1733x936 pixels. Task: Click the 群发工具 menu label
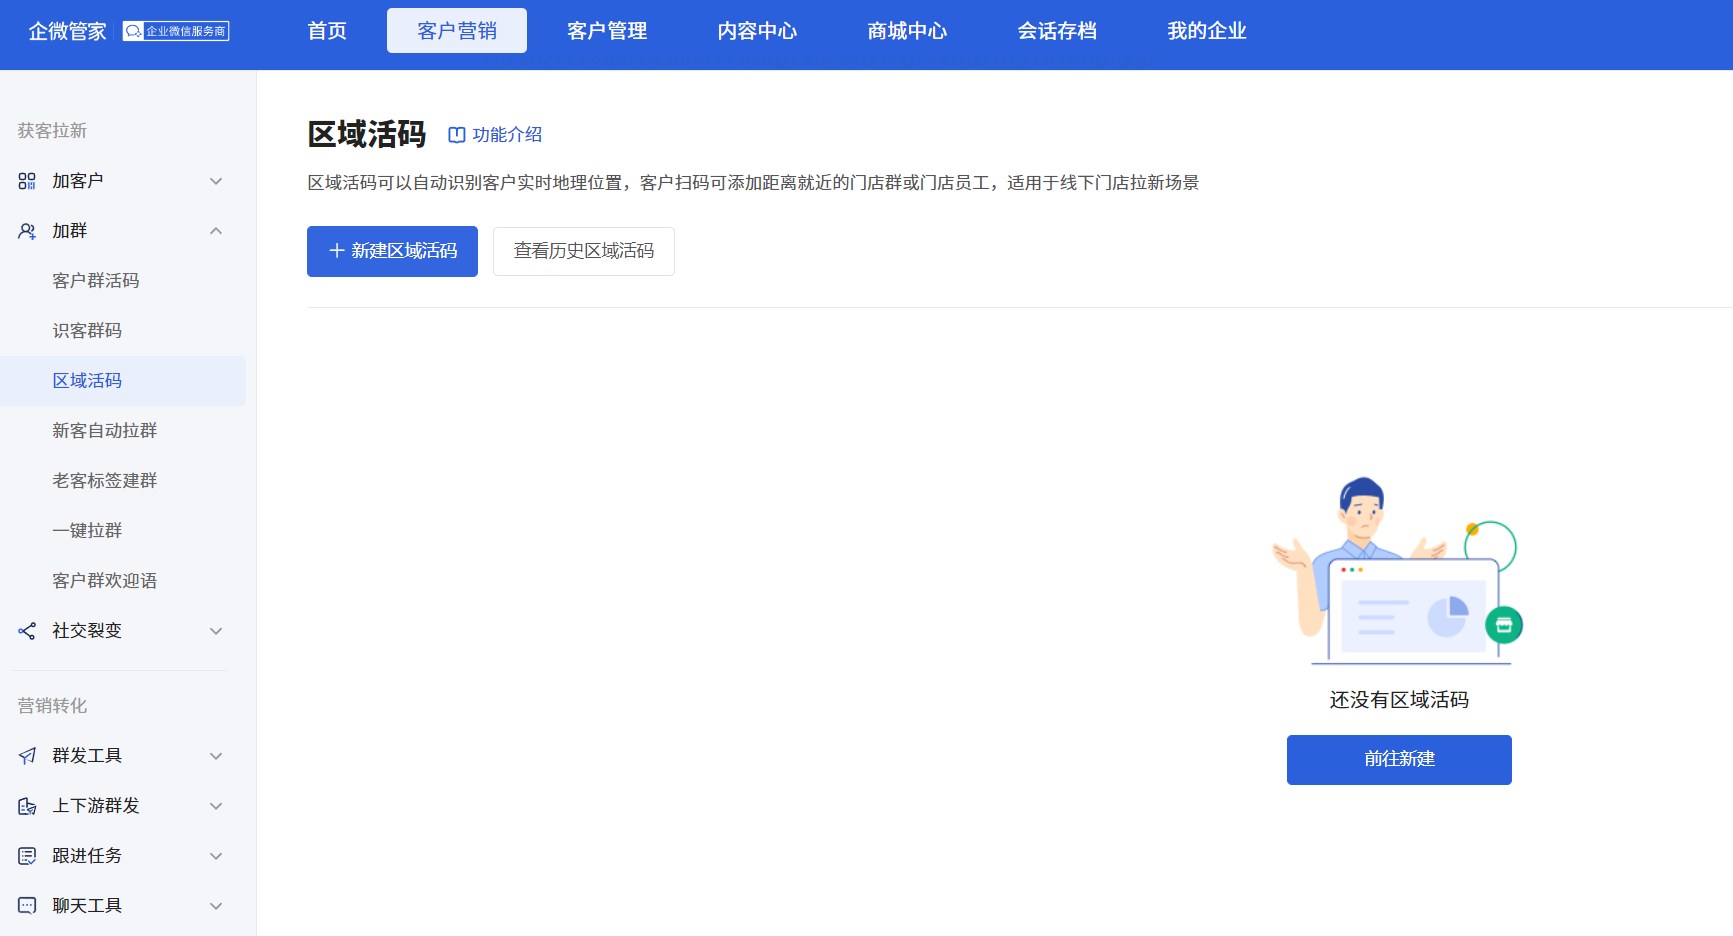click(x=87, y=756)
